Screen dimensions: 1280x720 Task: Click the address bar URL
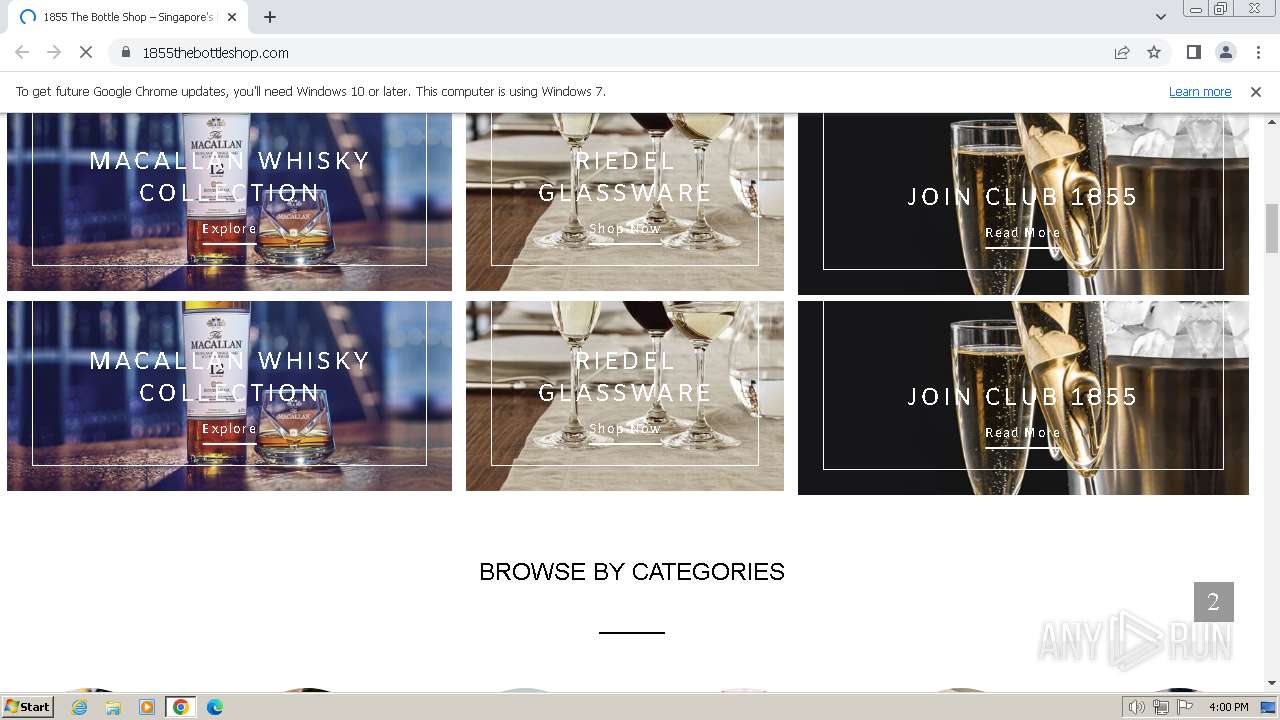tap(216, 52)
